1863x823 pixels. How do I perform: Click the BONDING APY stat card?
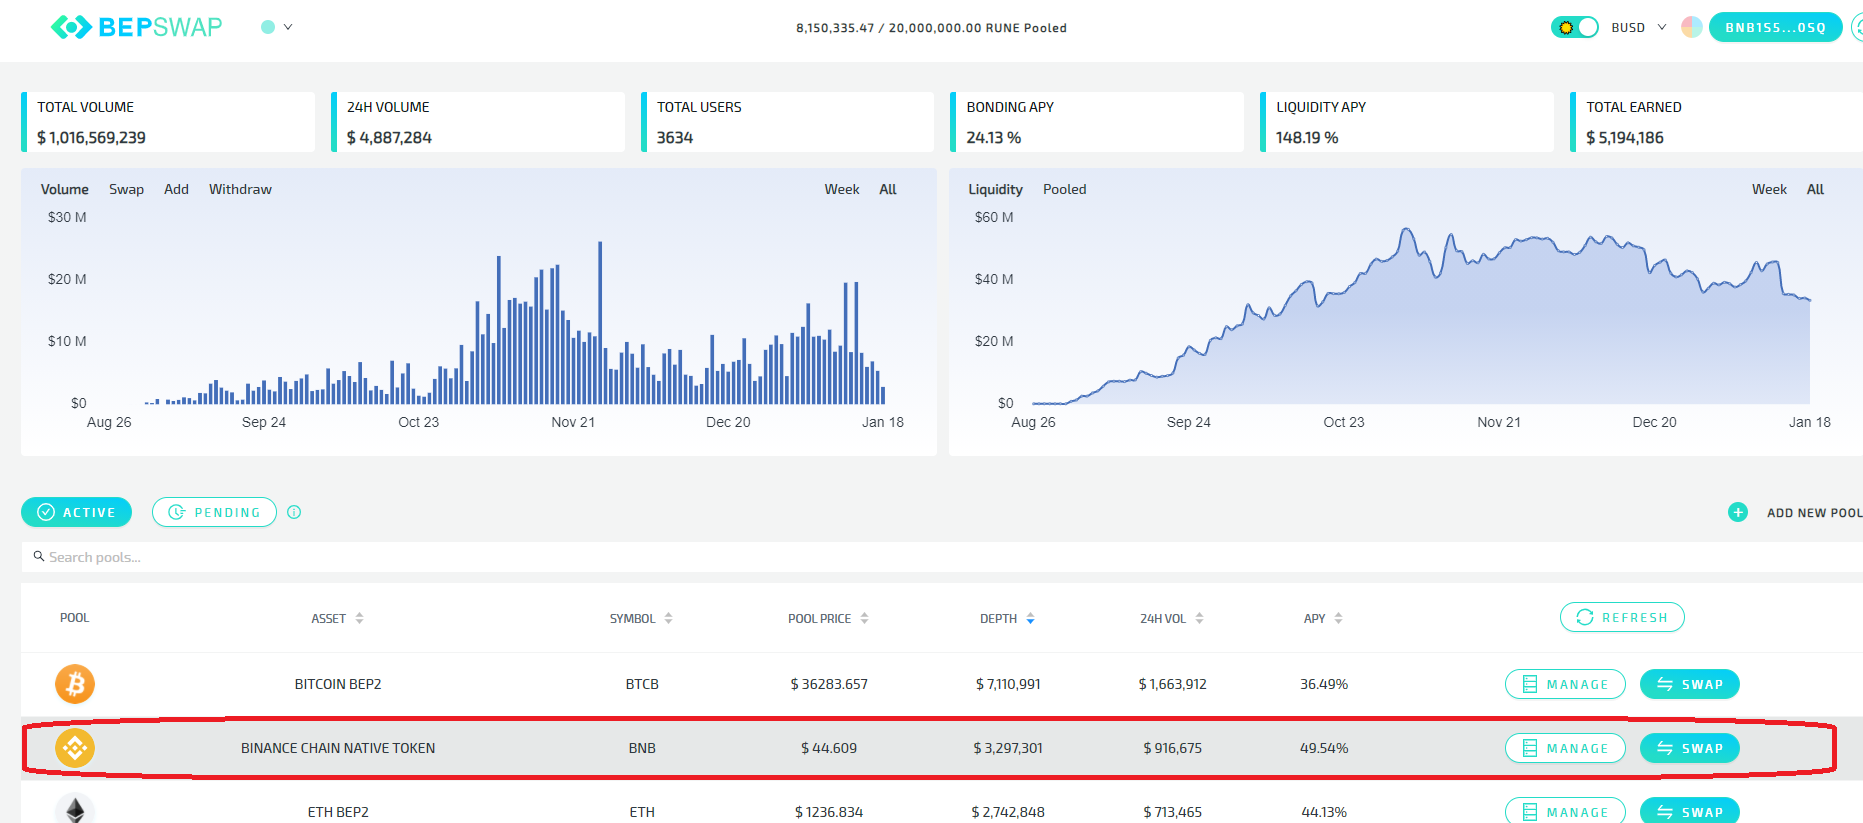pos(1097,122)
